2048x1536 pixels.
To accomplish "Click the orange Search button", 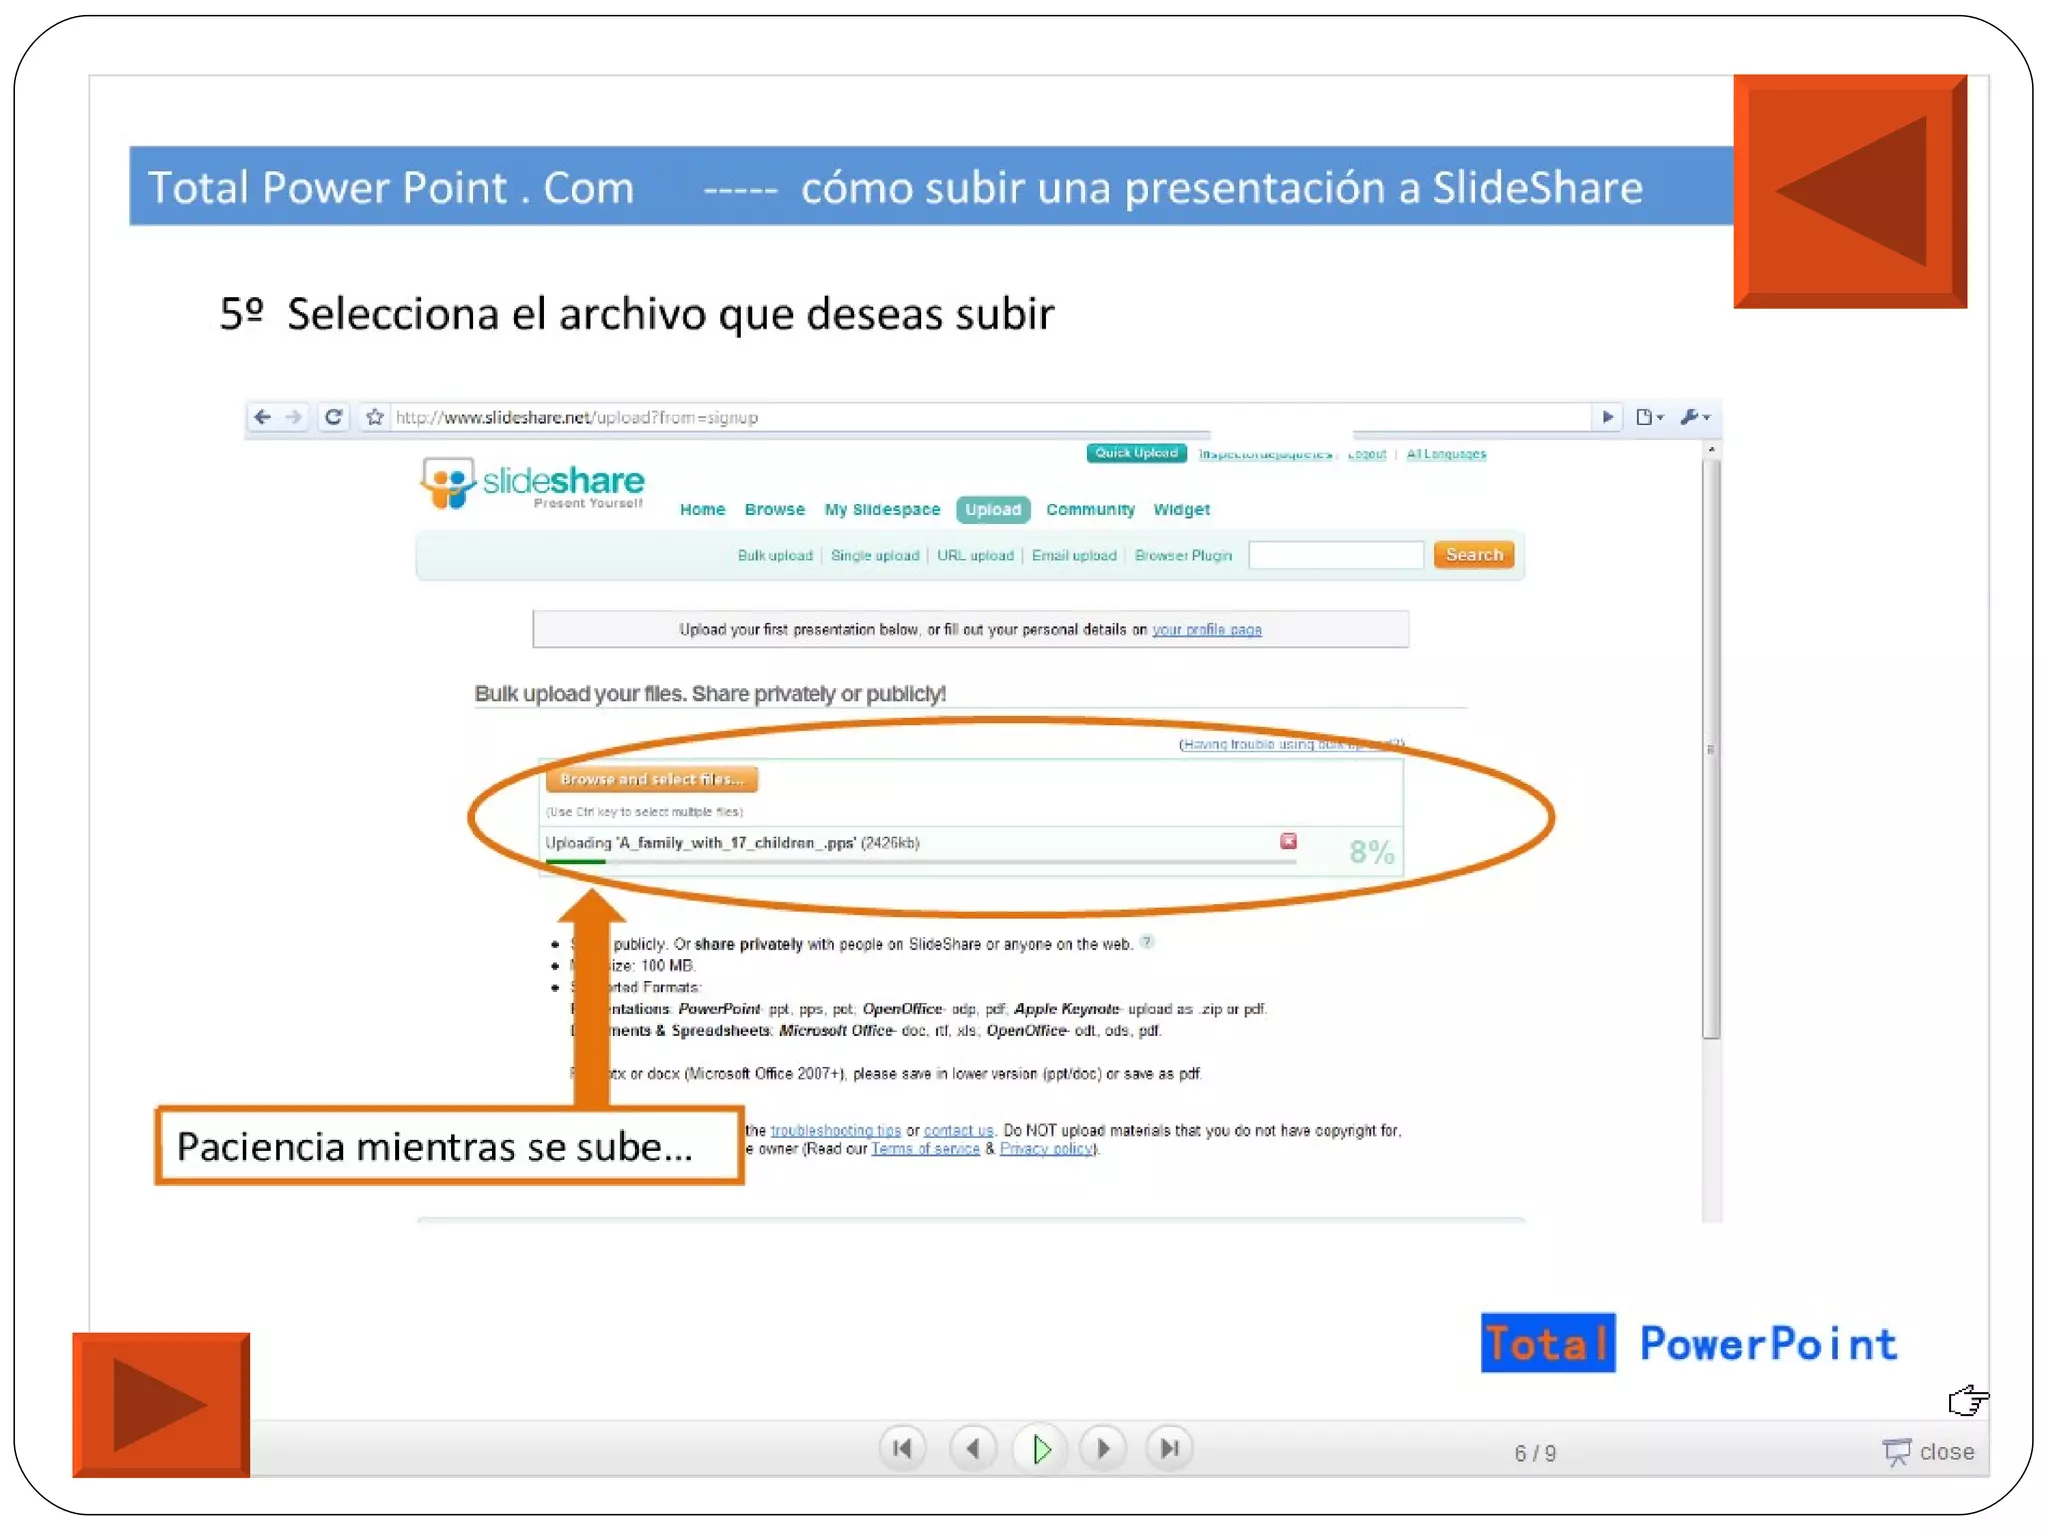I will [x=1473, y=555].
